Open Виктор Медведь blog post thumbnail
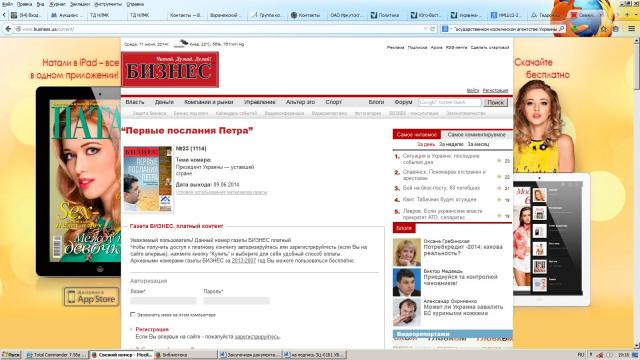640x360 pixels. pyautogui.click(x=407, y=282)
